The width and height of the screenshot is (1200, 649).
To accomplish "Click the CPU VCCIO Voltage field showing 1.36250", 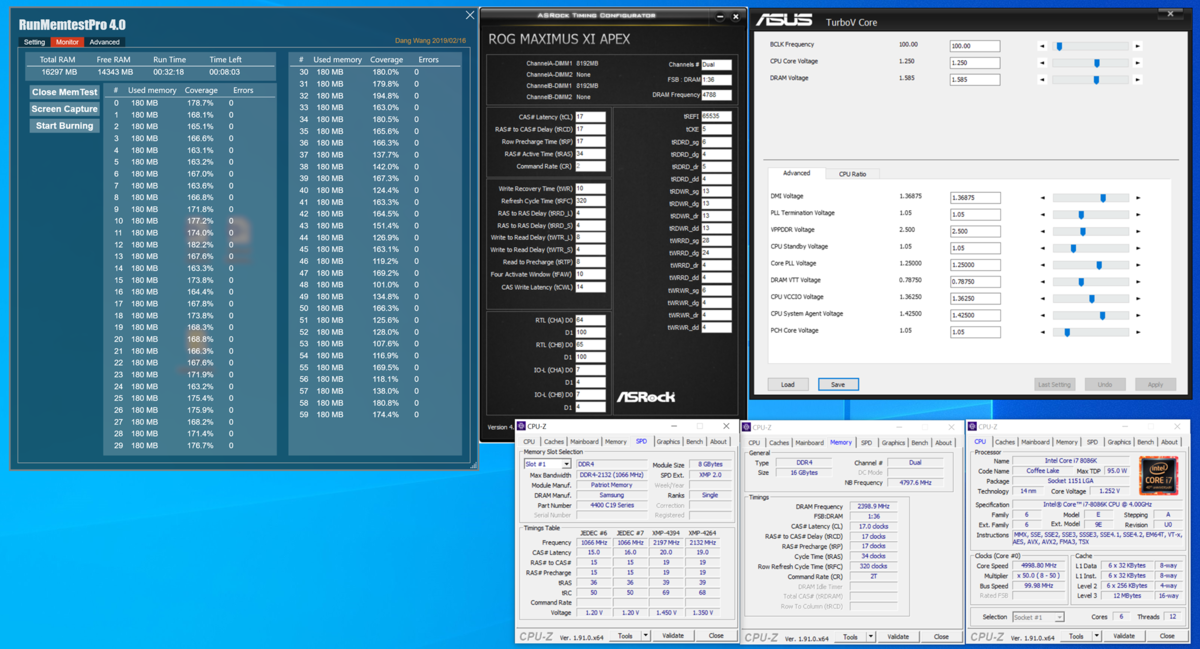I will (x=975, y=298).
